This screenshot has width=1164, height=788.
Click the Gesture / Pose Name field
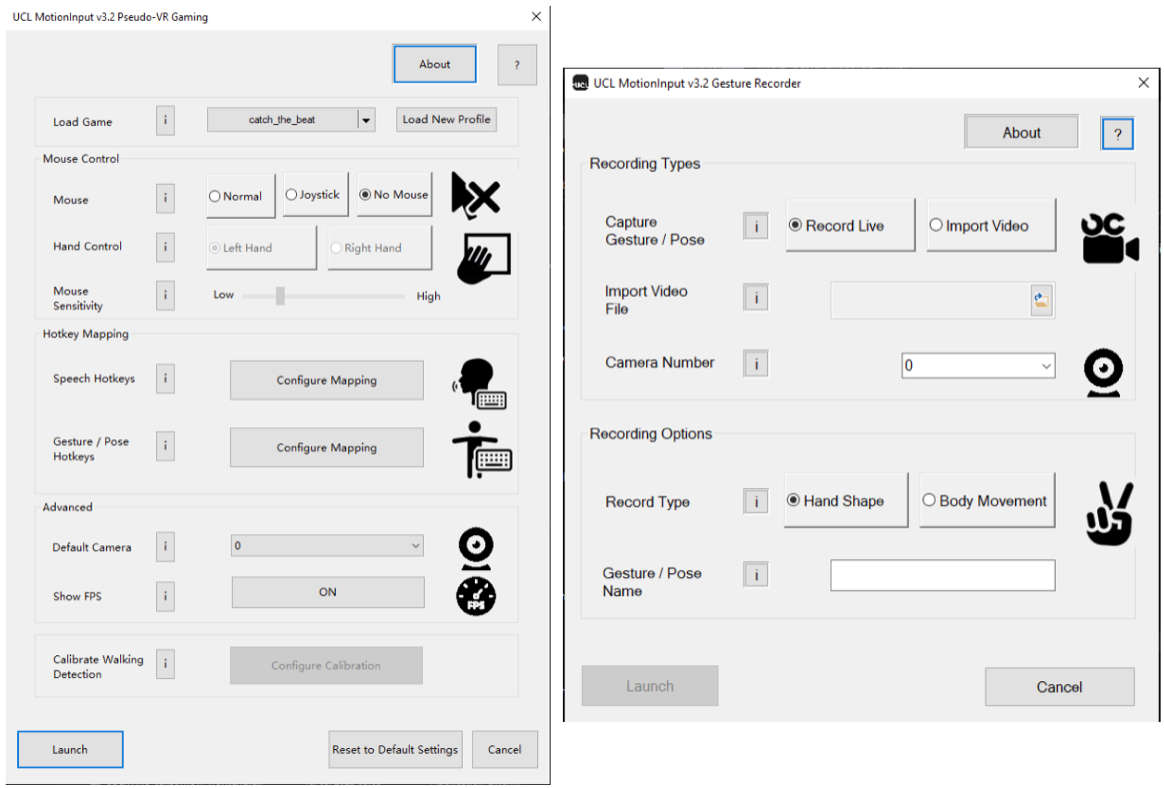point(942,575)
